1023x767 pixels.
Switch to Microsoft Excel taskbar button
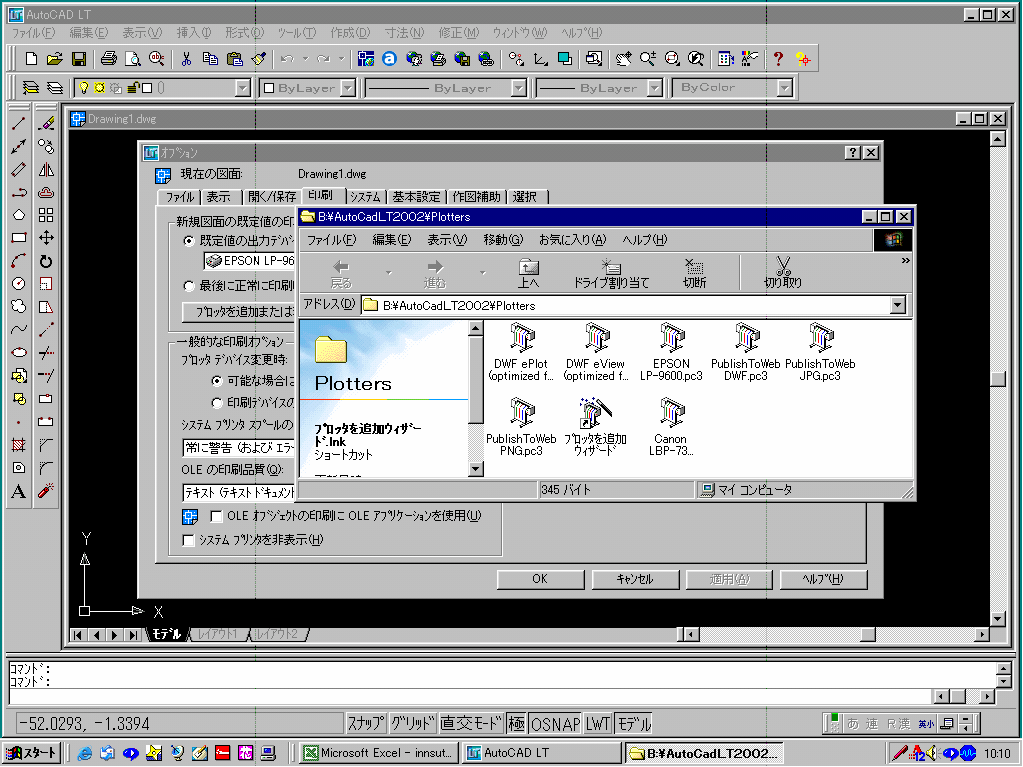coord(379,753)
